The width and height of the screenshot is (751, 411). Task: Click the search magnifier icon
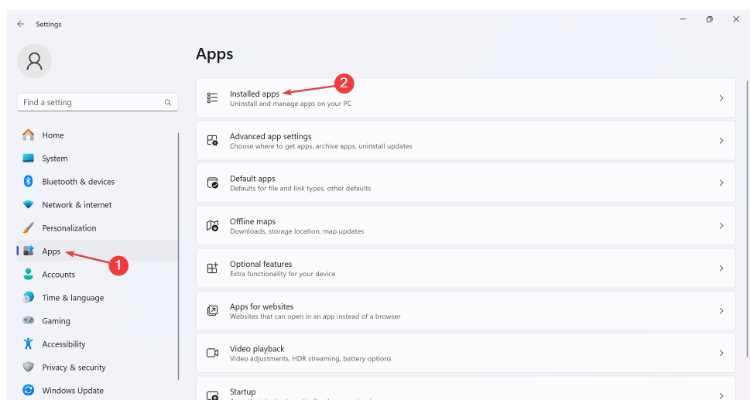168,102
